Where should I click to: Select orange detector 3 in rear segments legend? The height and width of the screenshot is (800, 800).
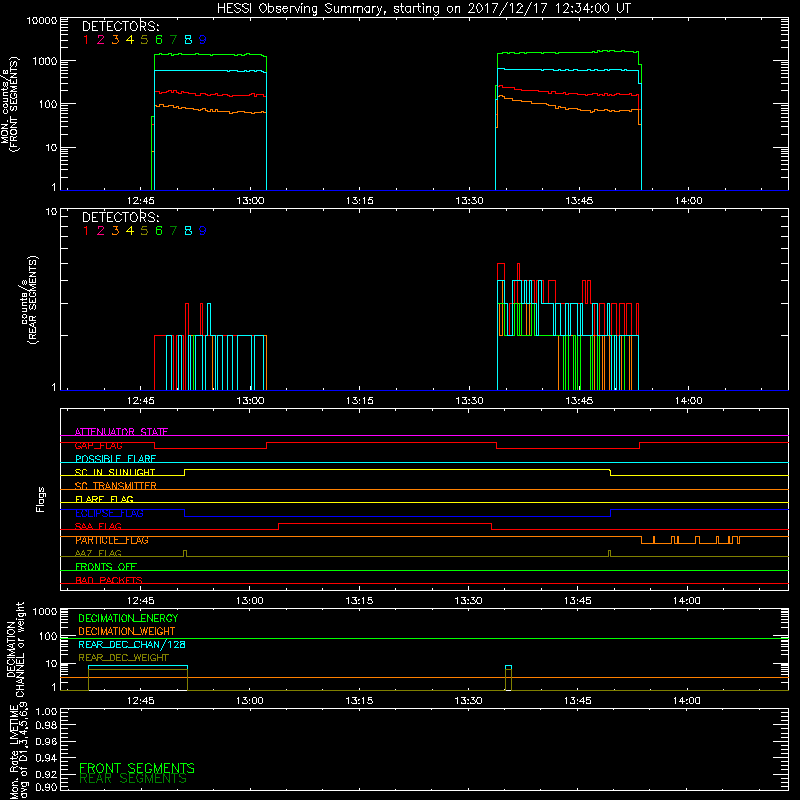[x=115, y=231]
